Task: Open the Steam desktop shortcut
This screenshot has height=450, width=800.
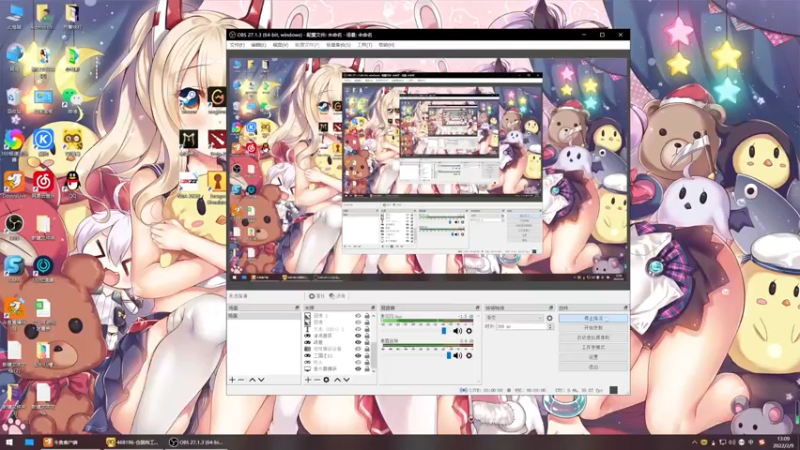Action: click(x=189, y=99)
